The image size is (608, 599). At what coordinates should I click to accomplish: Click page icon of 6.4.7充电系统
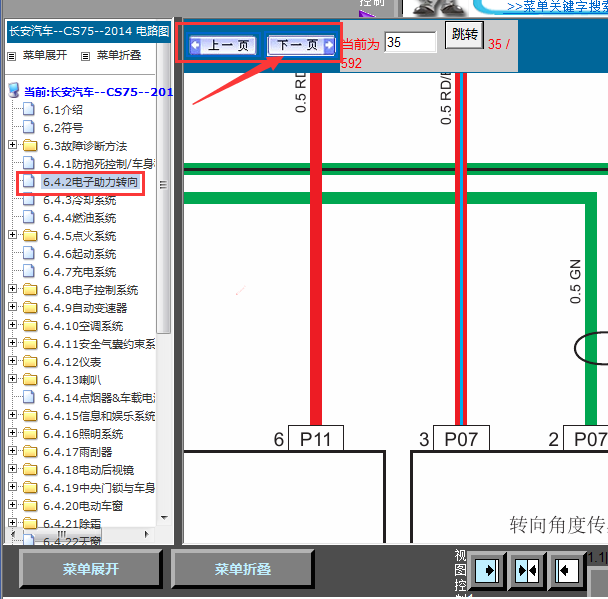tap(29, 271)
